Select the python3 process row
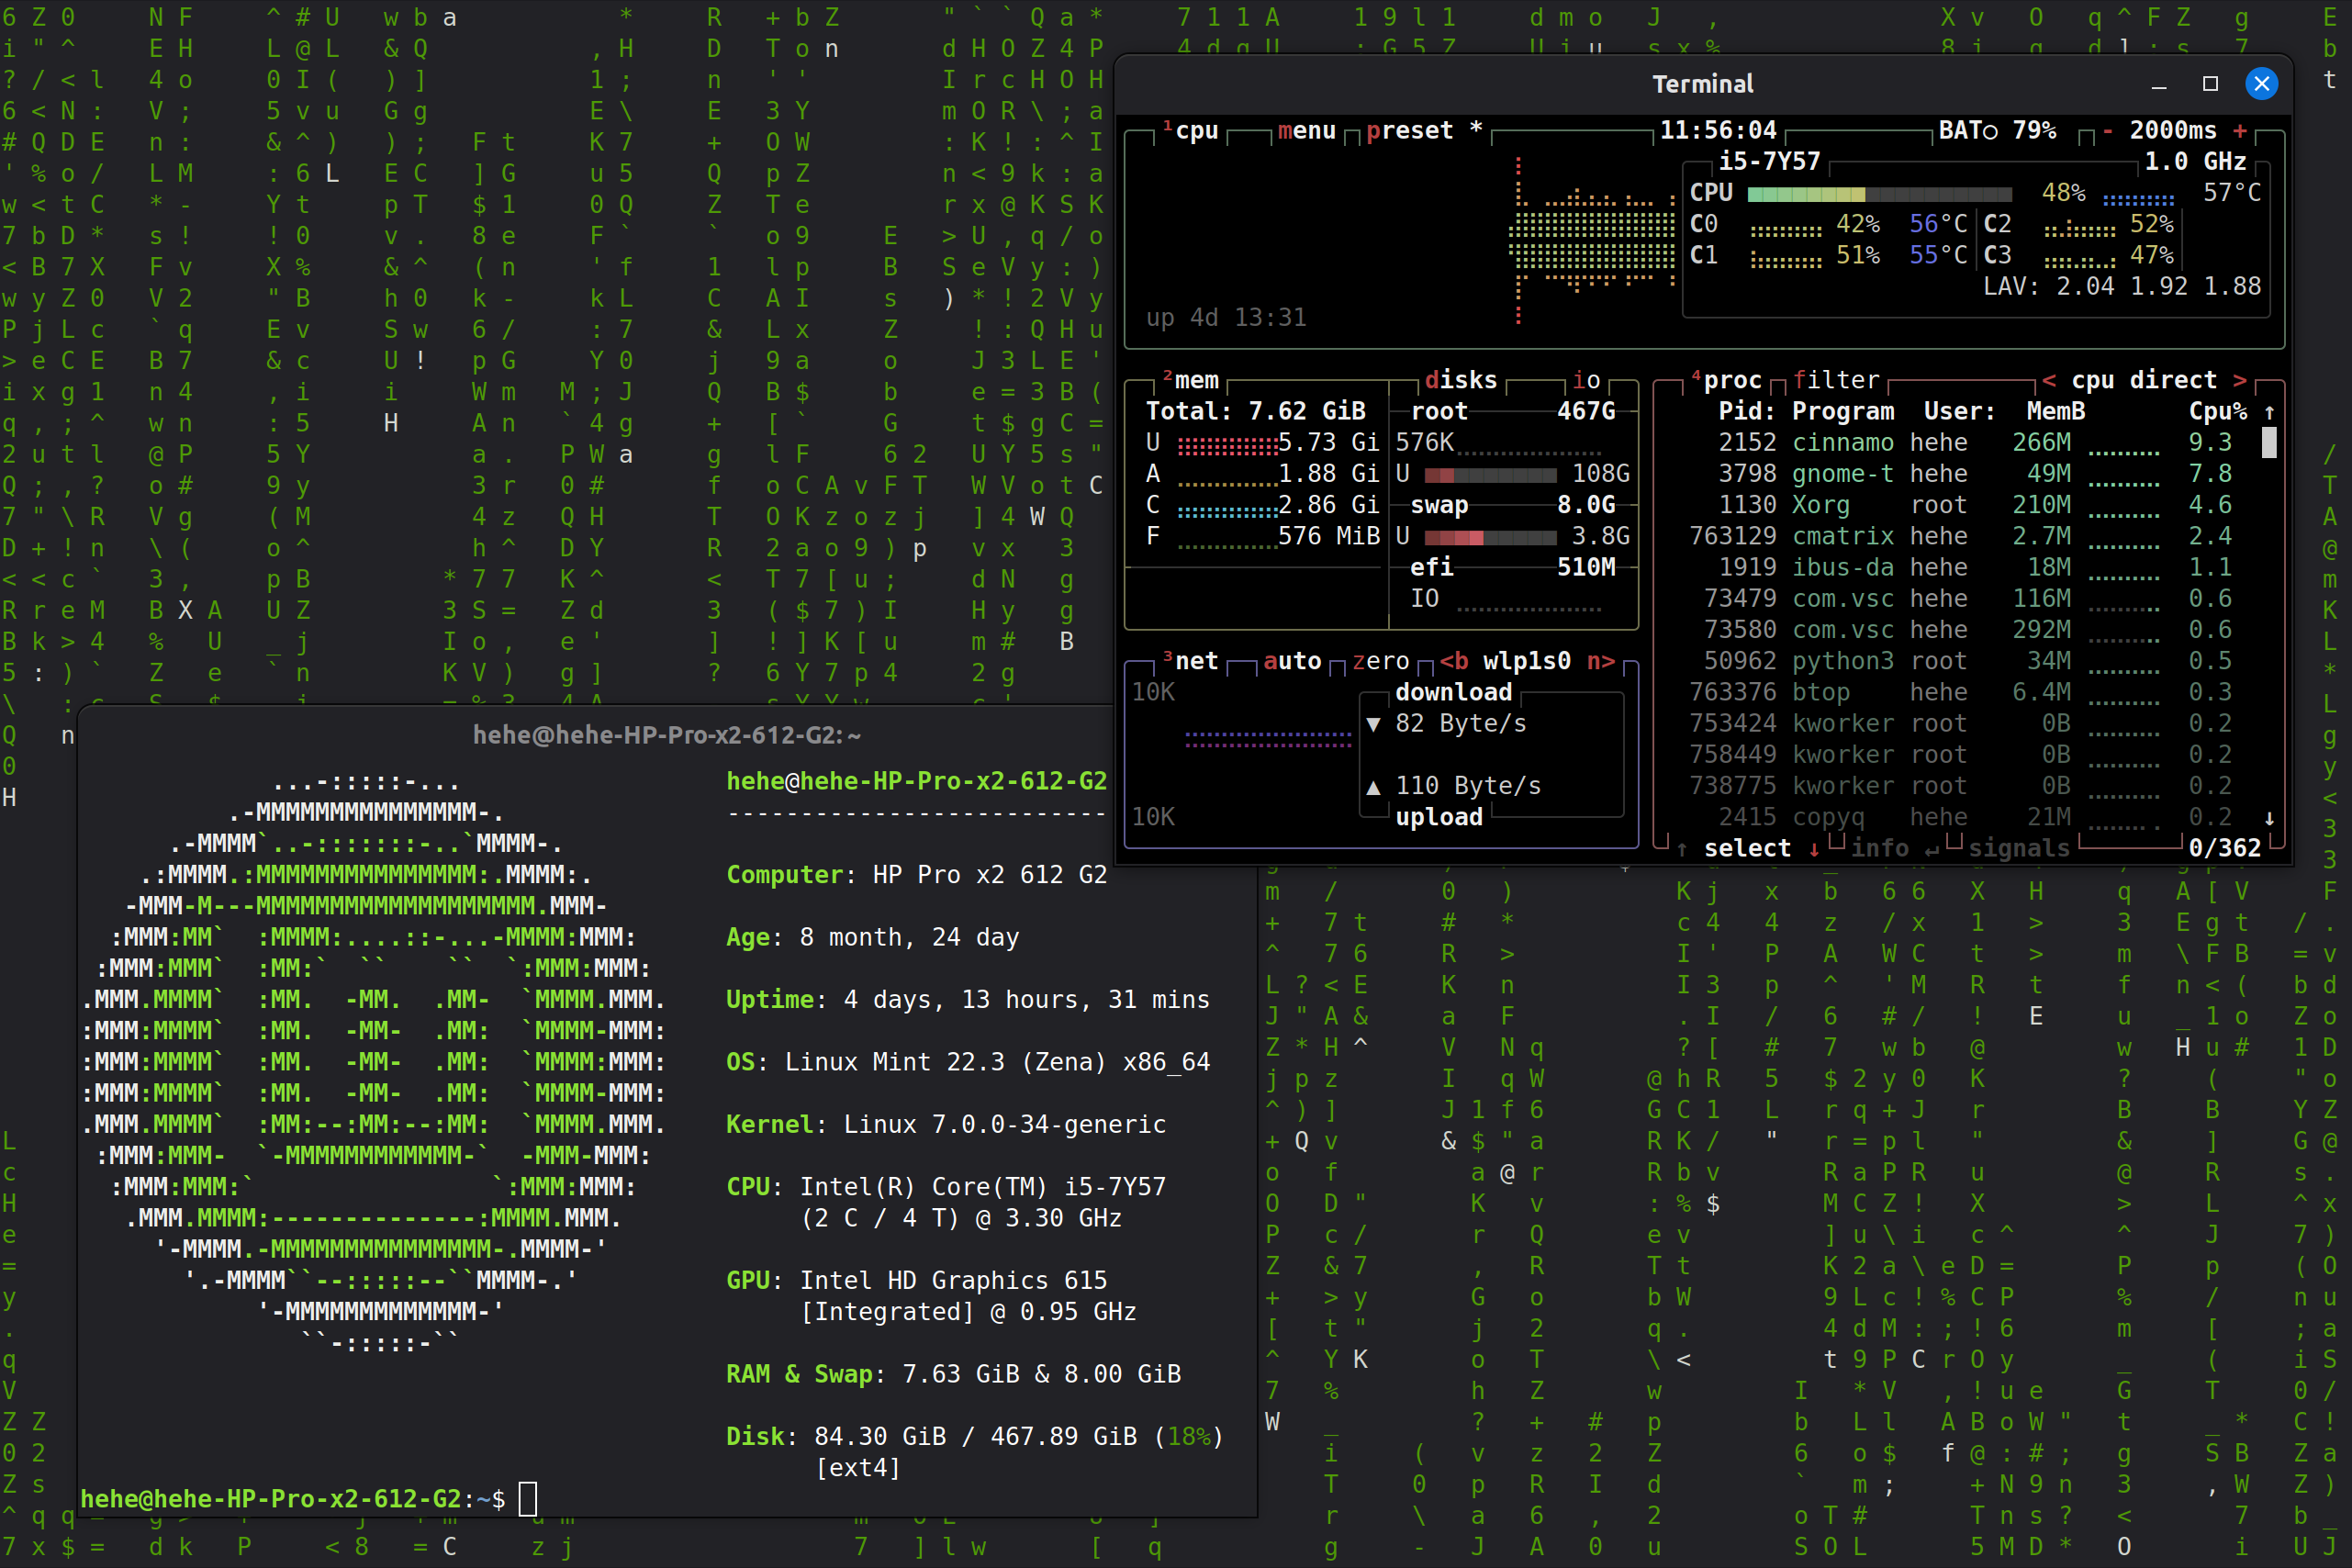 1968,661
